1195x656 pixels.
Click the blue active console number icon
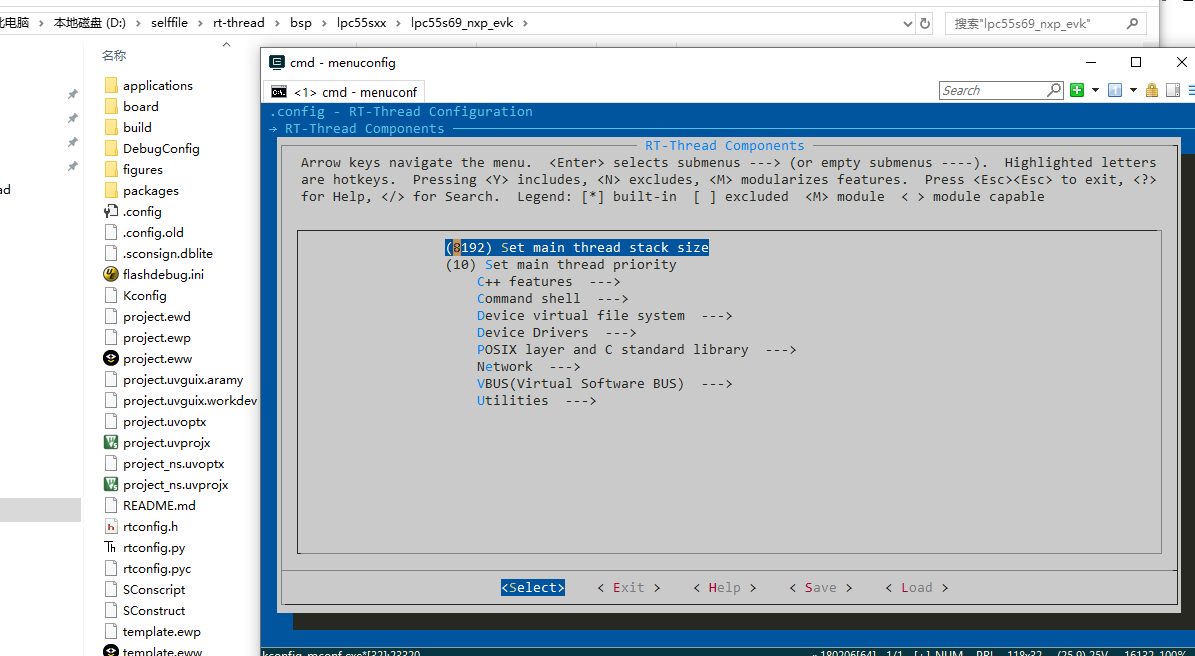point(1115,90)
